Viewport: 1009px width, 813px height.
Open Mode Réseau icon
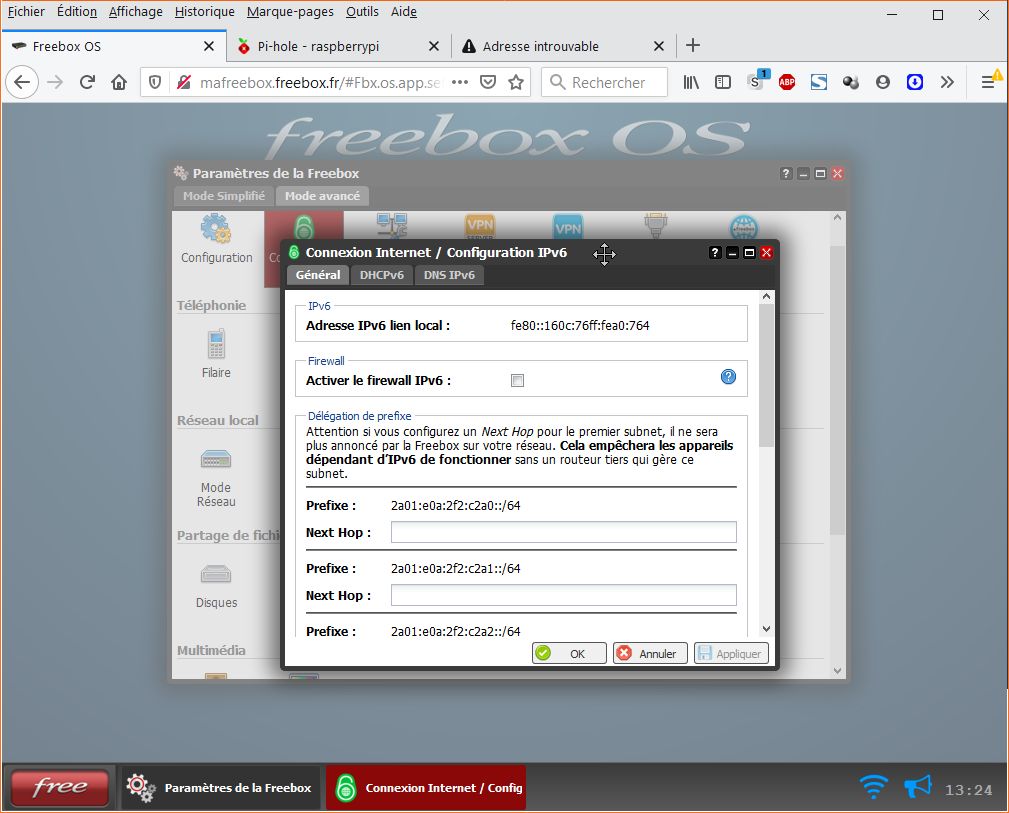tap(216, 477)
